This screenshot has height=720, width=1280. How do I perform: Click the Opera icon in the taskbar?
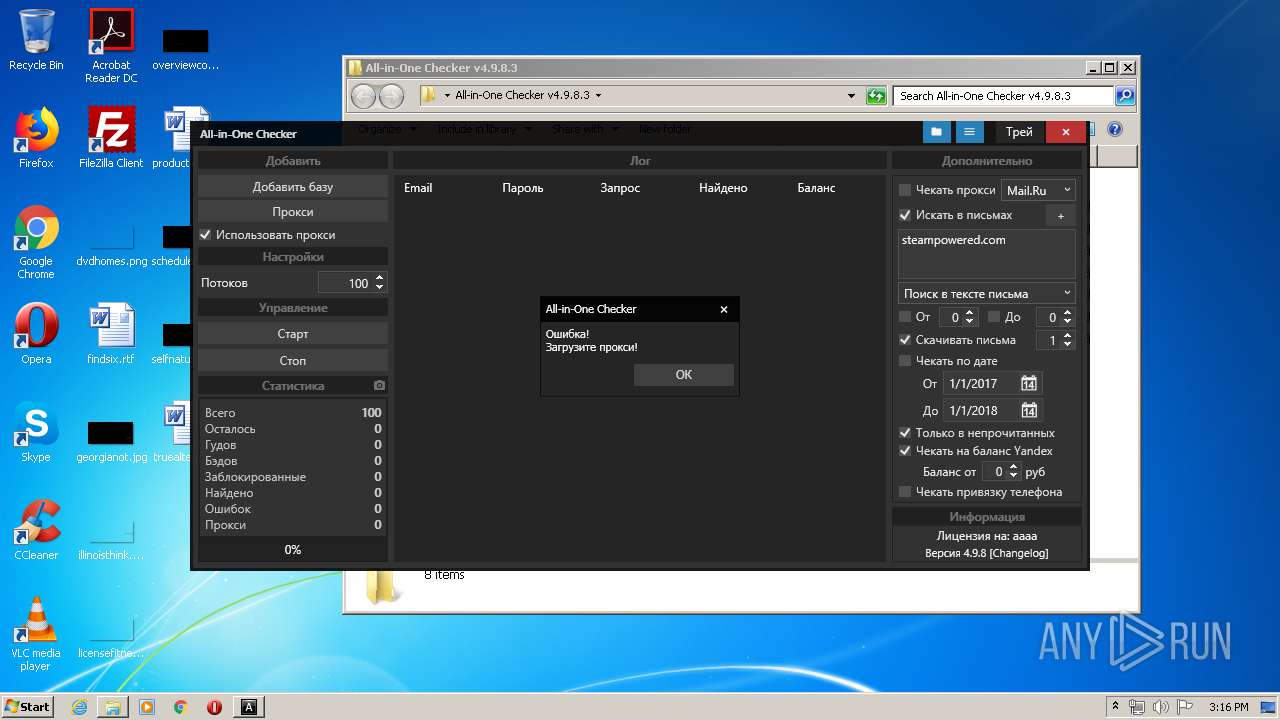[x=214, y=707]
